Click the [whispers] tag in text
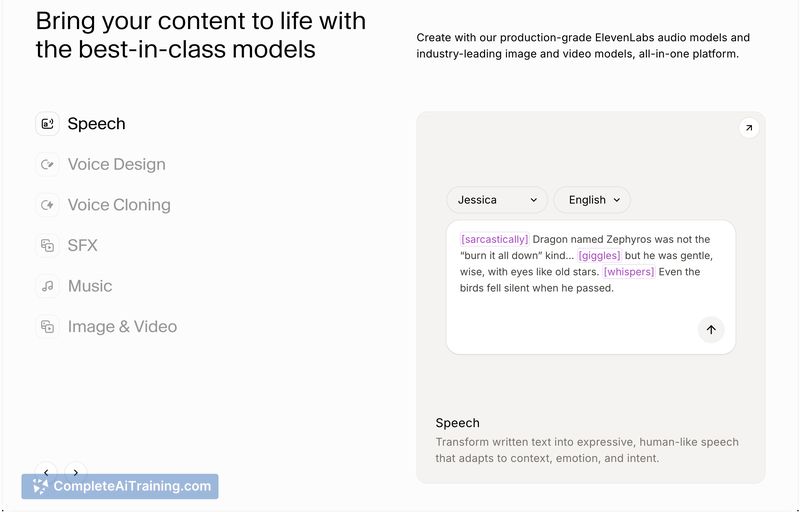 [629, 272]
